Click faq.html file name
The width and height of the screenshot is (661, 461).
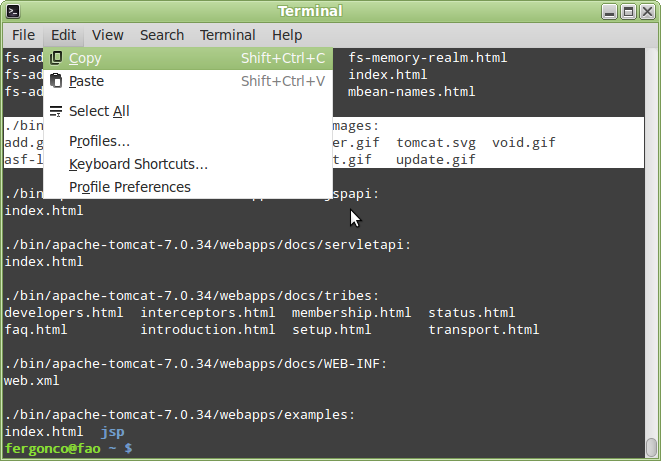[36, 330]
